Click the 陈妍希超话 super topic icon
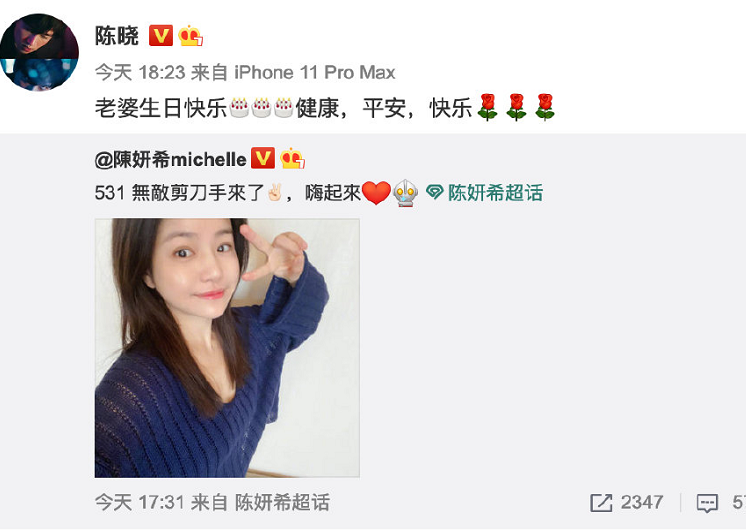The width and height of the screenshot is (746, 531). 434,193
